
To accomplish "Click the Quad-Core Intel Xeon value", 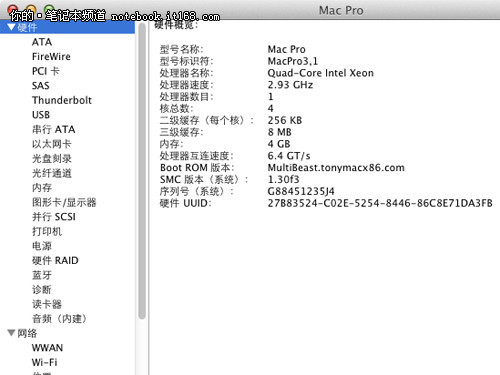I will (321, 73).
